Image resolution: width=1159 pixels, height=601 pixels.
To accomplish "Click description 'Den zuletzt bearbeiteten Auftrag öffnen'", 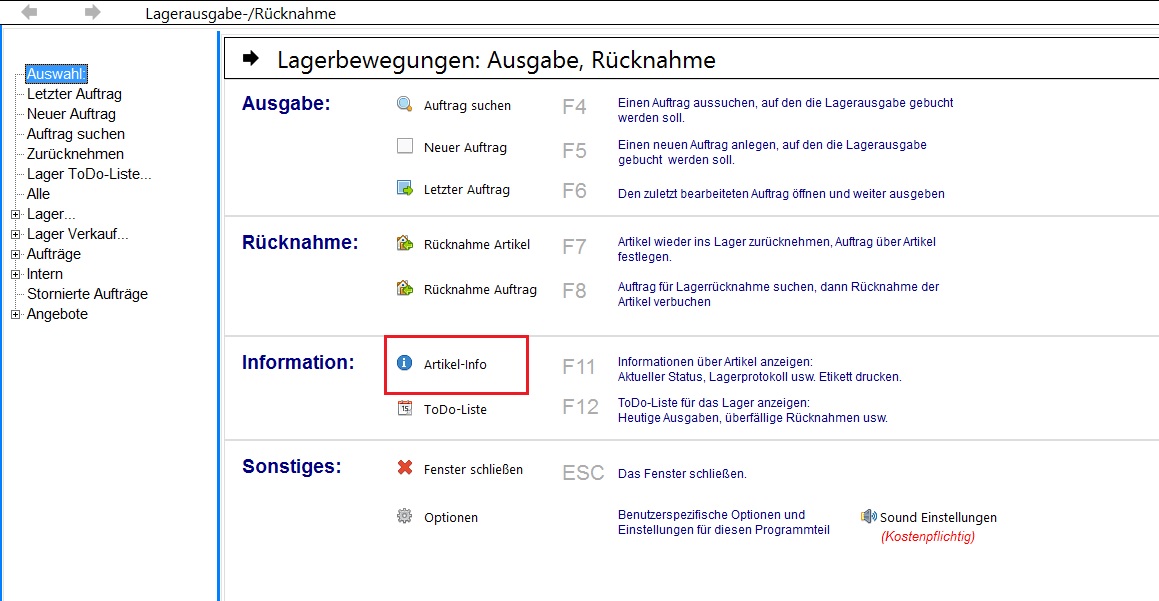I will (781, 194).
